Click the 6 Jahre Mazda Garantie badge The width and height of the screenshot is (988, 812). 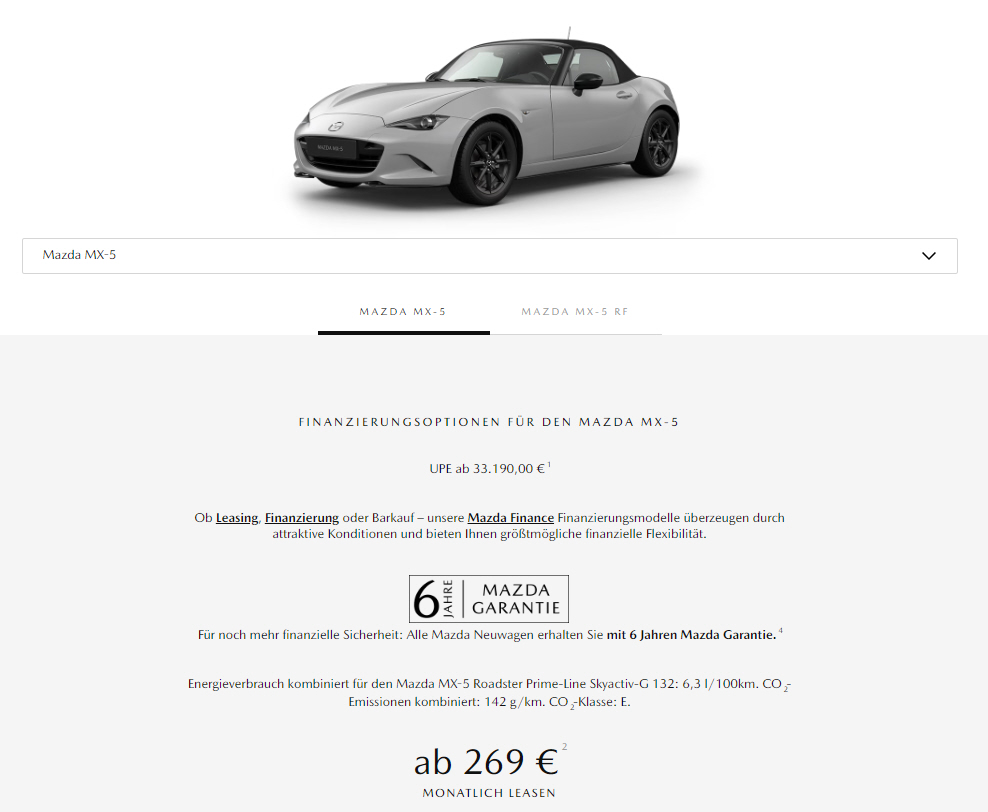coord(489,599)
